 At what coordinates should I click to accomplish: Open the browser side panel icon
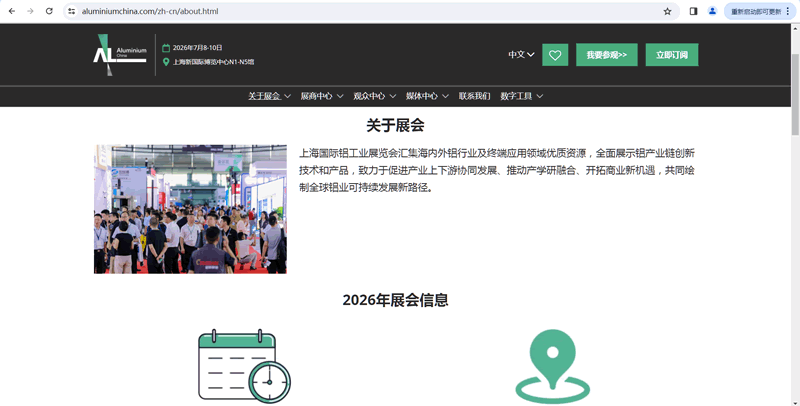[x=693, y=11]
